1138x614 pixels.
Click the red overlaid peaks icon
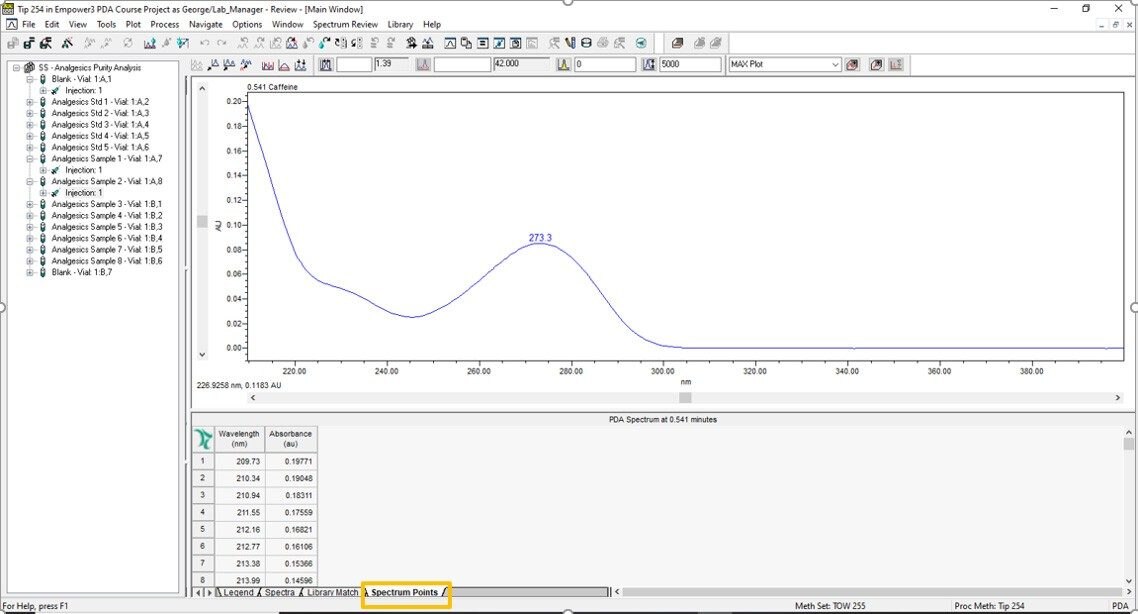268,65
